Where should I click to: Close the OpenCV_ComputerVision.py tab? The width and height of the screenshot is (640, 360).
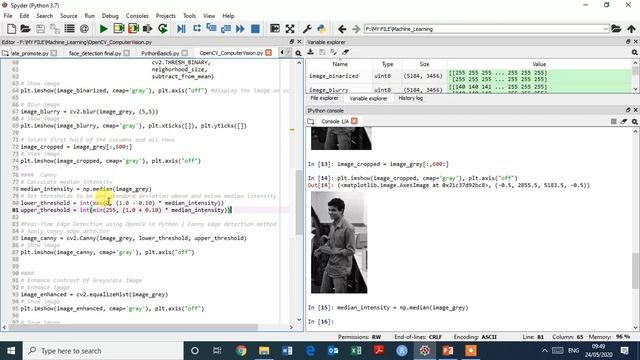pyautogui.click(x=268, y=53)
